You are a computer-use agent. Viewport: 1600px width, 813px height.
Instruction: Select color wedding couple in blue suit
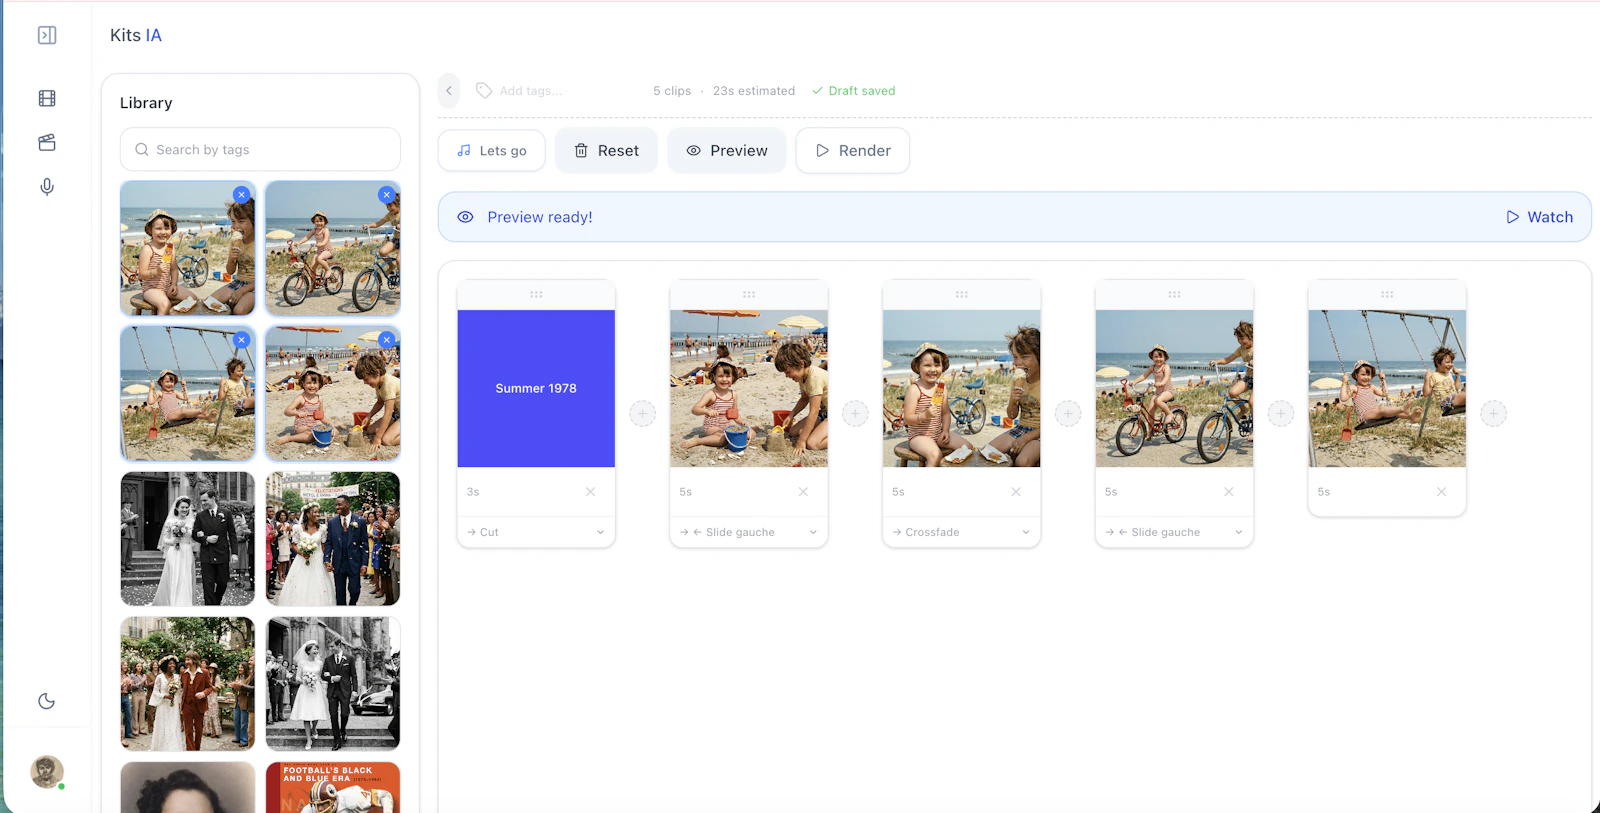pyautogui.click(x=333, y=539)
